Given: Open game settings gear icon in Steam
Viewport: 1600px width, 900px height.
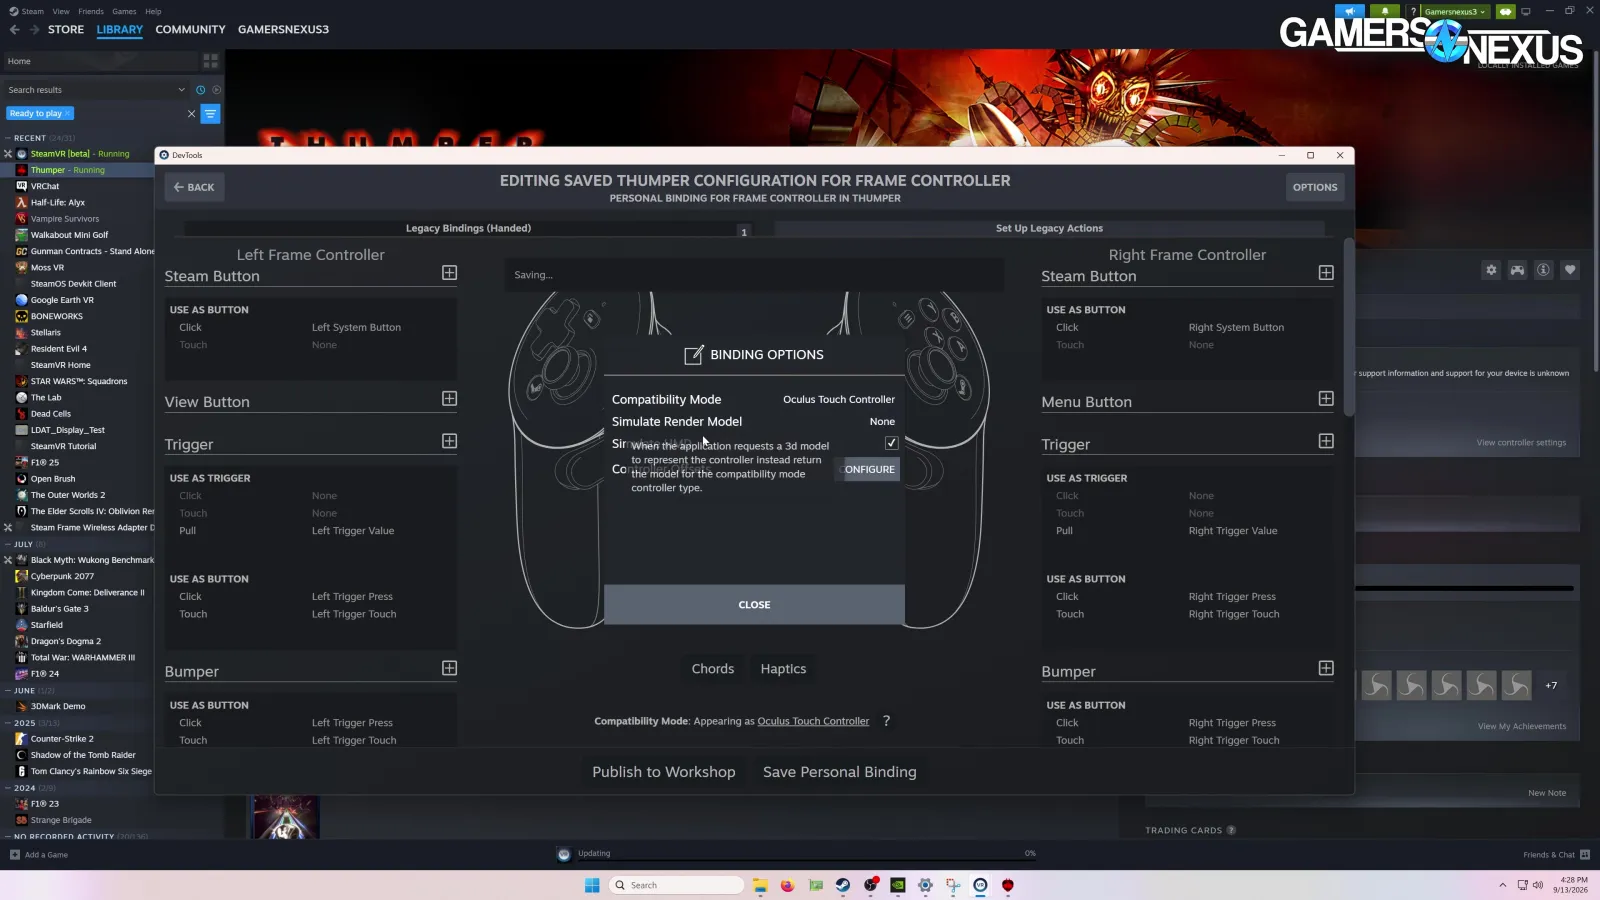Looking at the screenshot, I should 1491,270.
